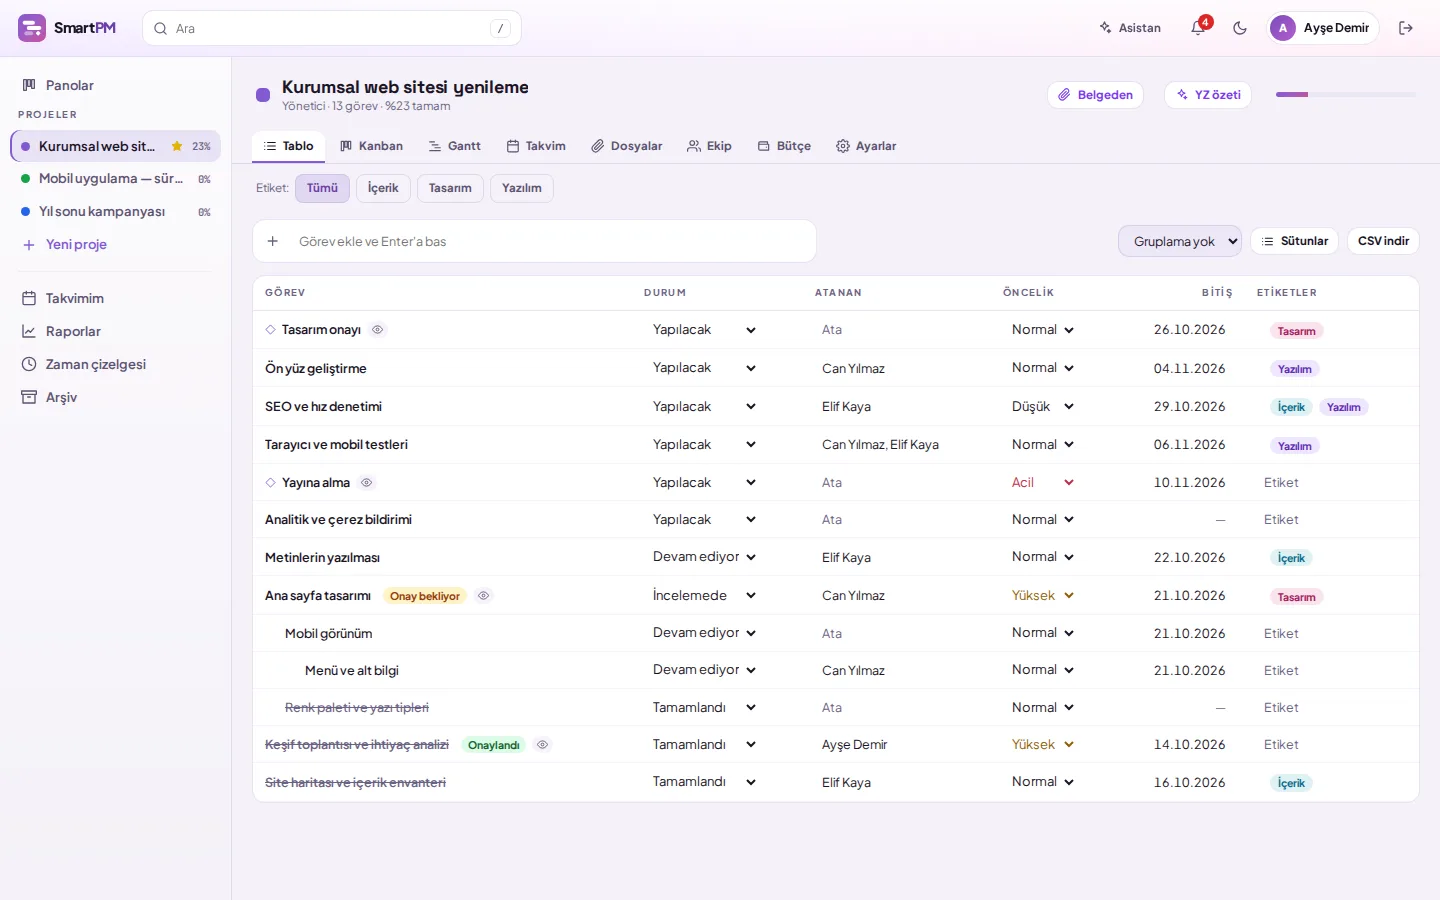Open Zaman çizelgesi in the sidebar

point(115,364)
